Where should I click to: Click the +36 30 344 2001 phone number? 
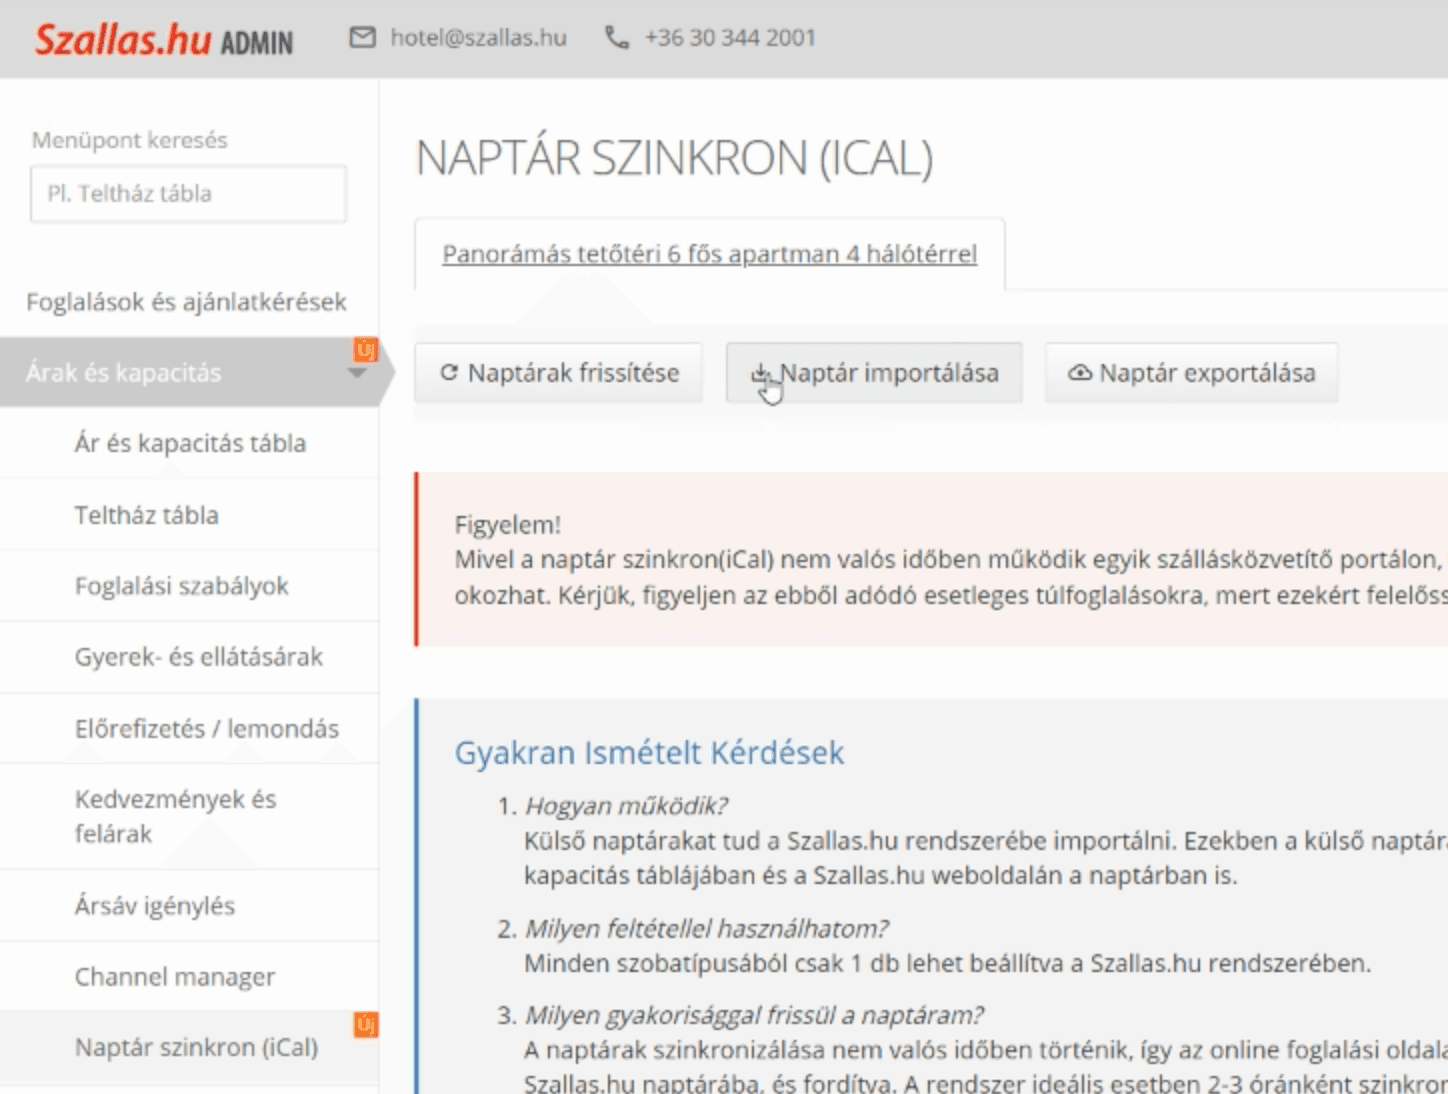[x=730, y=38]
